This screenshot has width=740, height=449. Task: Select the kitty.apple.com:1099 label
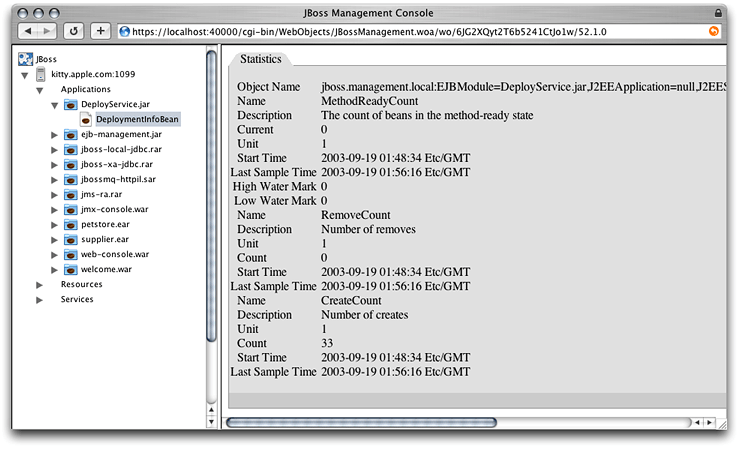[x=93, y=74]
